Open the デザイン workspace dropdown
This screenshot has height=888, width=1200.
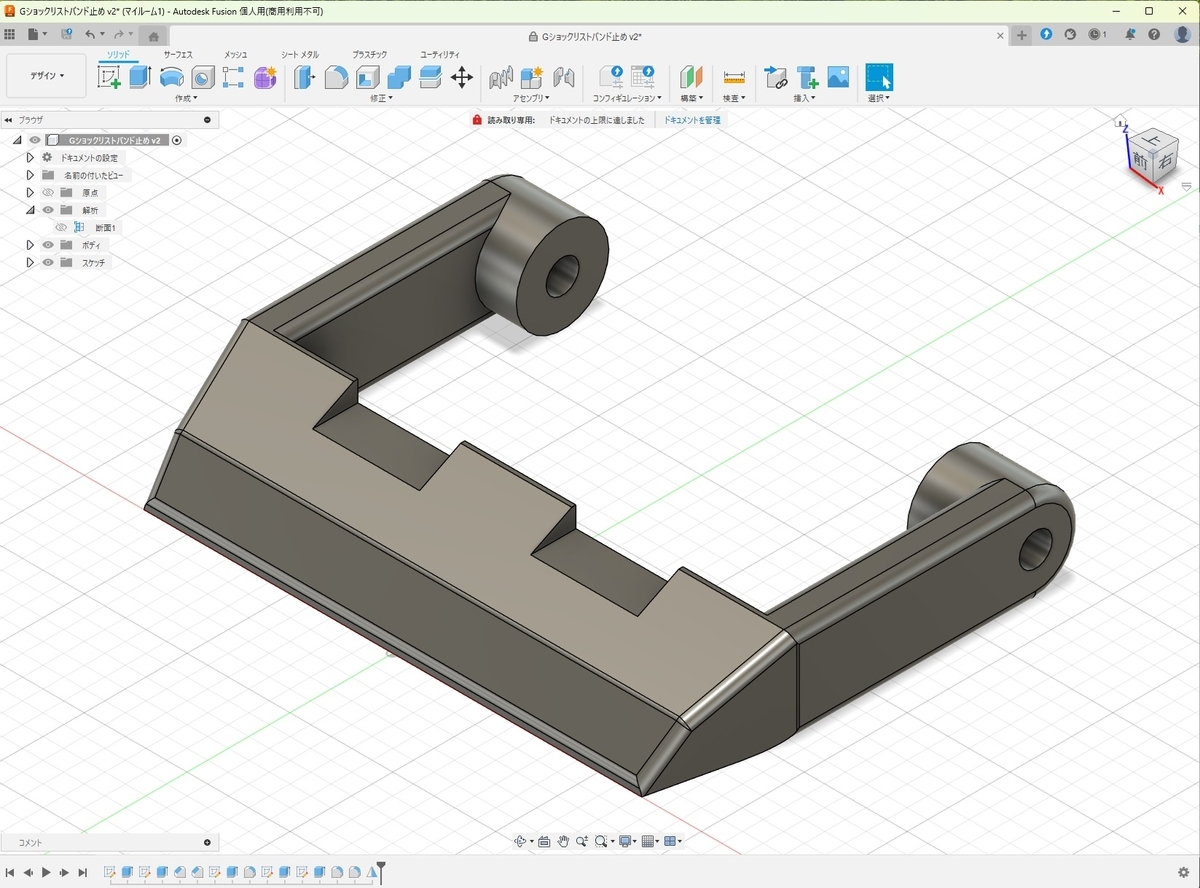(47, 76)
